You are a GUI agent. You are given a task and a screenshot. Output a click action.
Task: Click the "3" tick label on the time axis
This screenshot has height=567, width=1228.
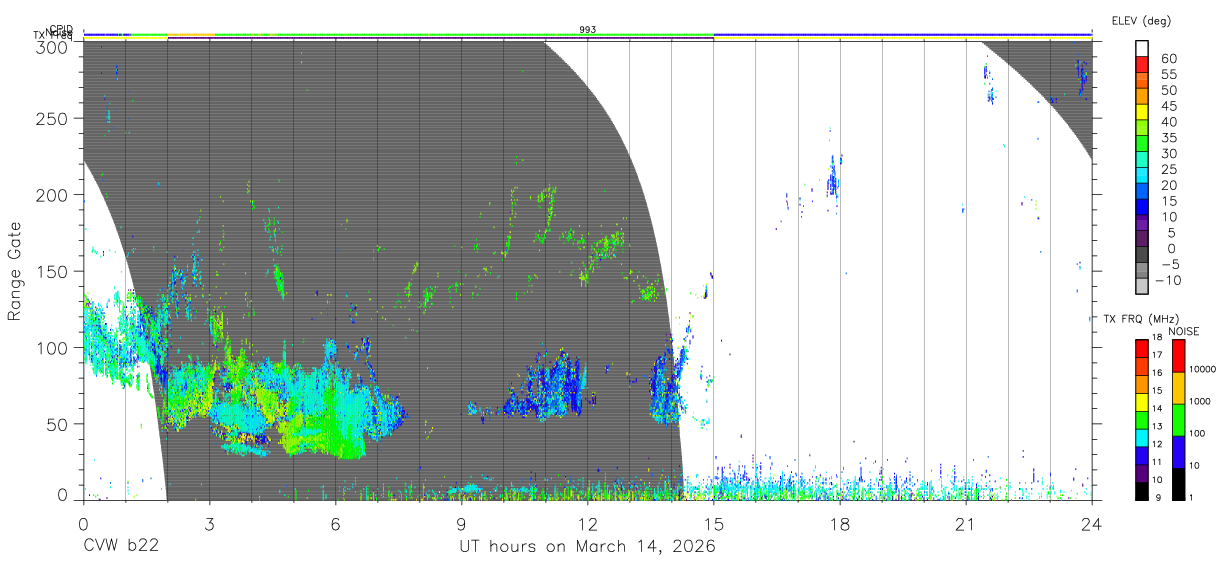tap(209, 523)
